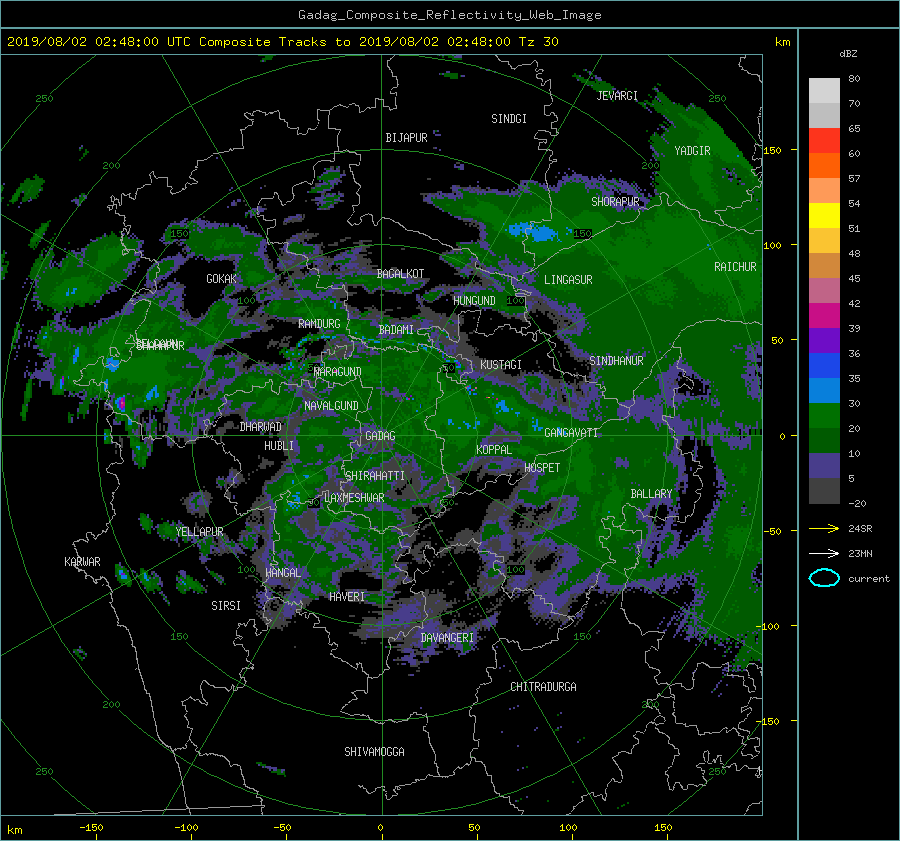This screenshot has width=900, height=841.
Task: Click the BIJAPUR city label
Action: pos(406,138)
